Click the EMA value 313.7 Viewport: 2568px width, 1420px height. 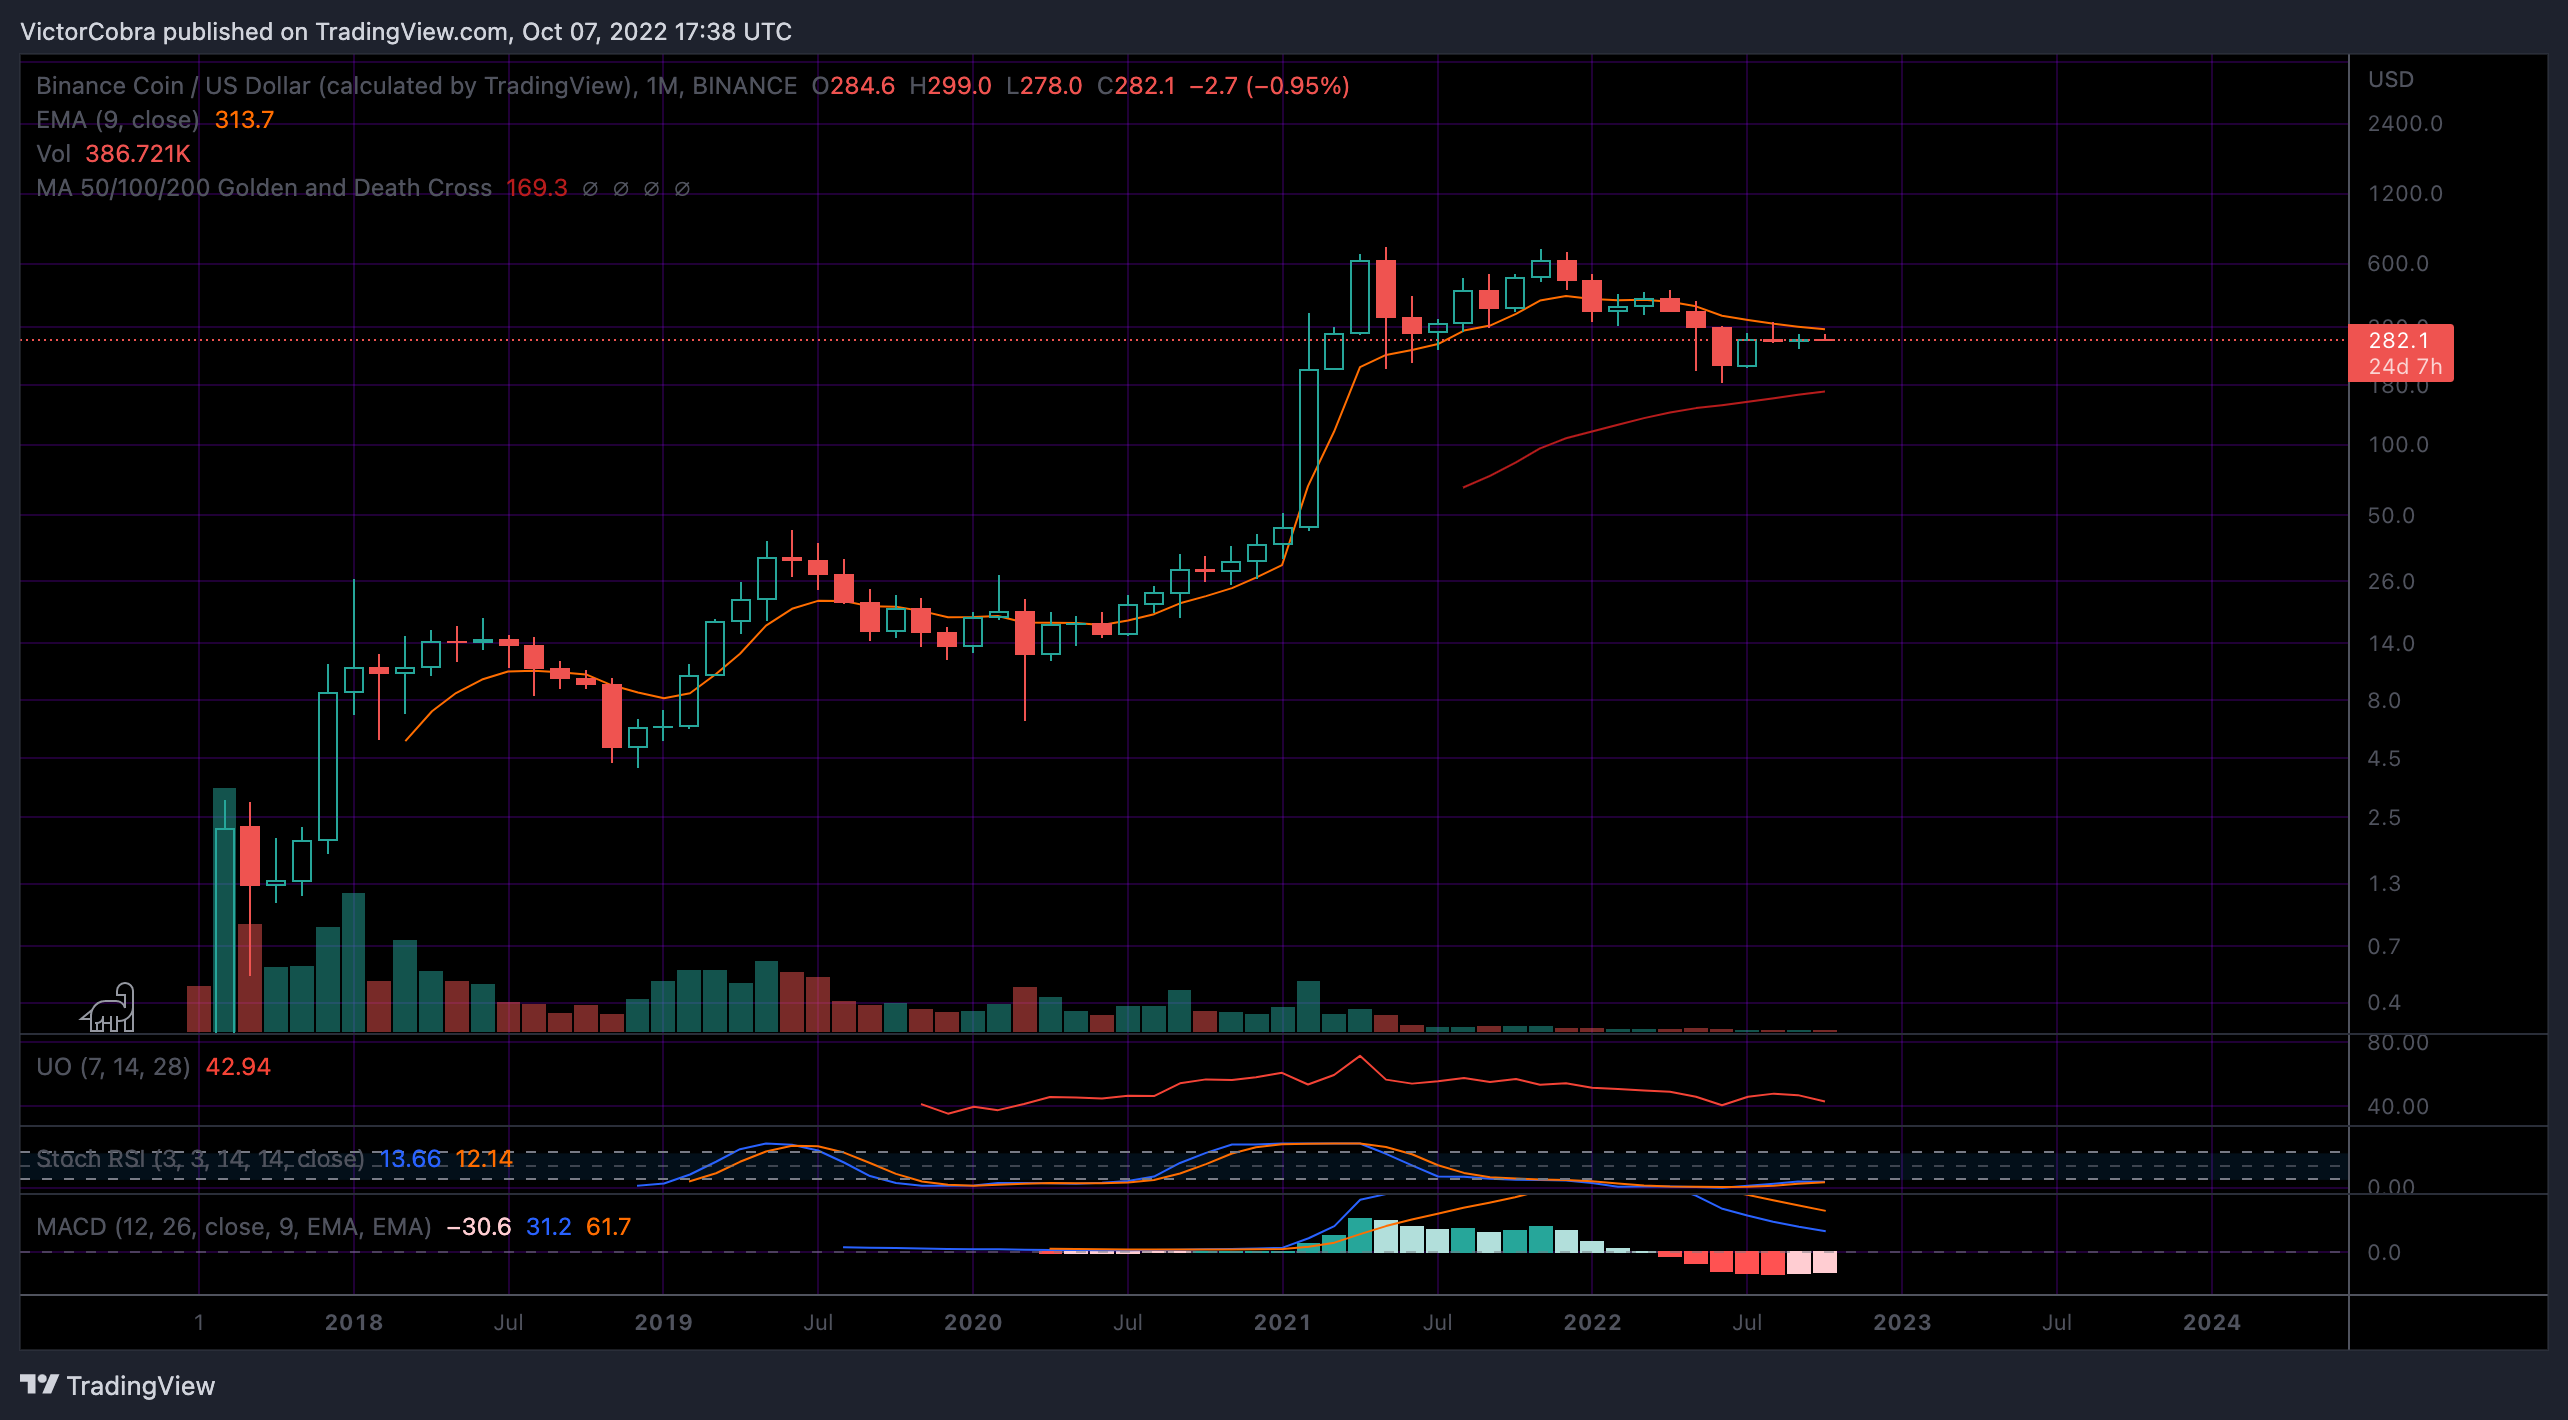[244, 120]
